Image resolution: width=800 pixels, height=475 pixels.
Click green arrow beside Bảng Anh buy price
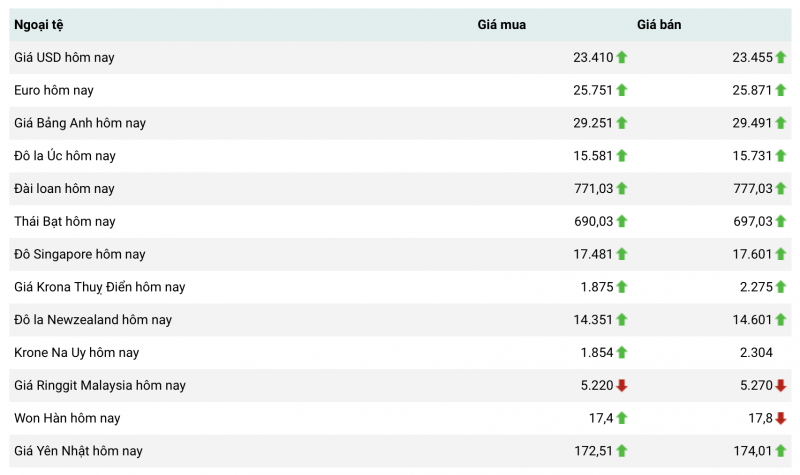pos(622,124)
